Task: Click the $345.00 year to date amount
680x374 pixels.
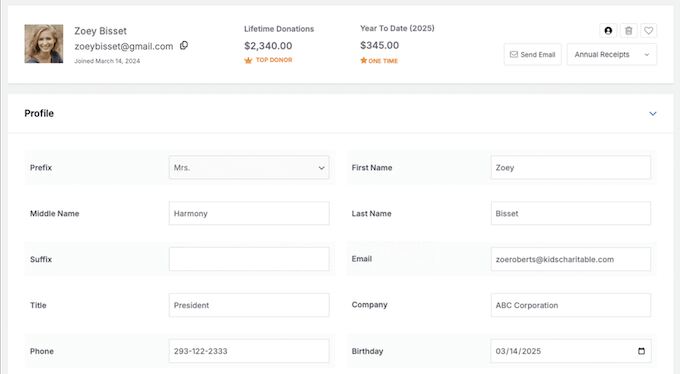Action: tap(379, 45)
